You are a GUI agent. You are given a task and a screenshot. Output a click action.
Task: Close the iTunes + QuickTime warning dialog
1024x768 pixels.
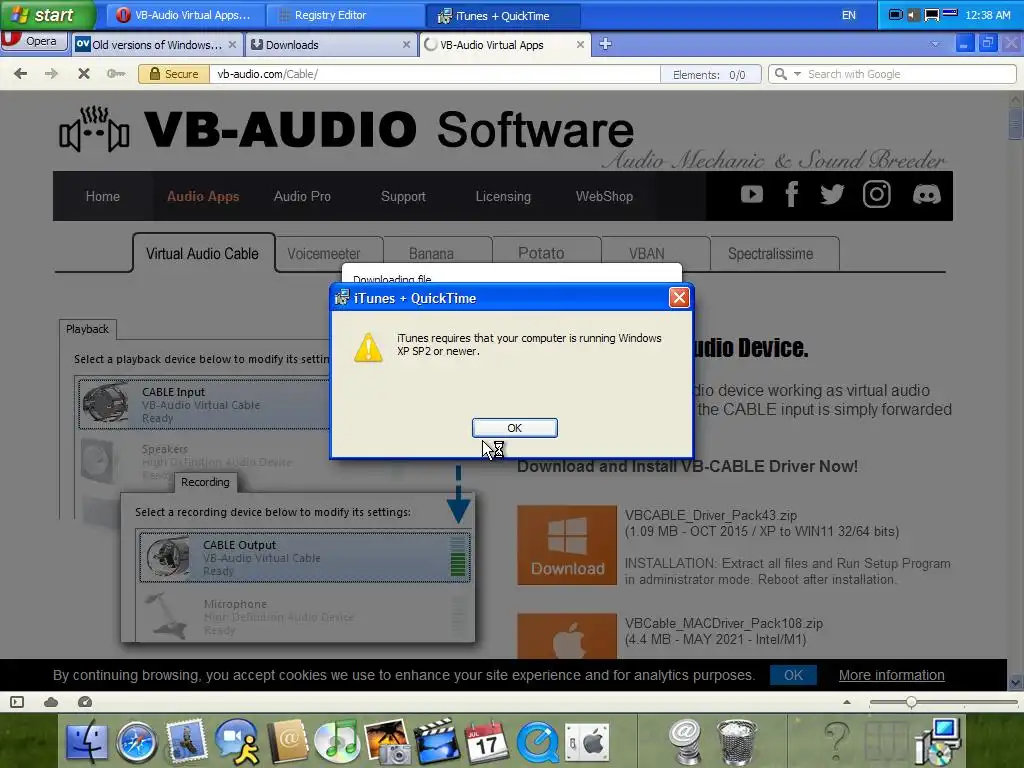pyautogui.click(x=679, y=298)
